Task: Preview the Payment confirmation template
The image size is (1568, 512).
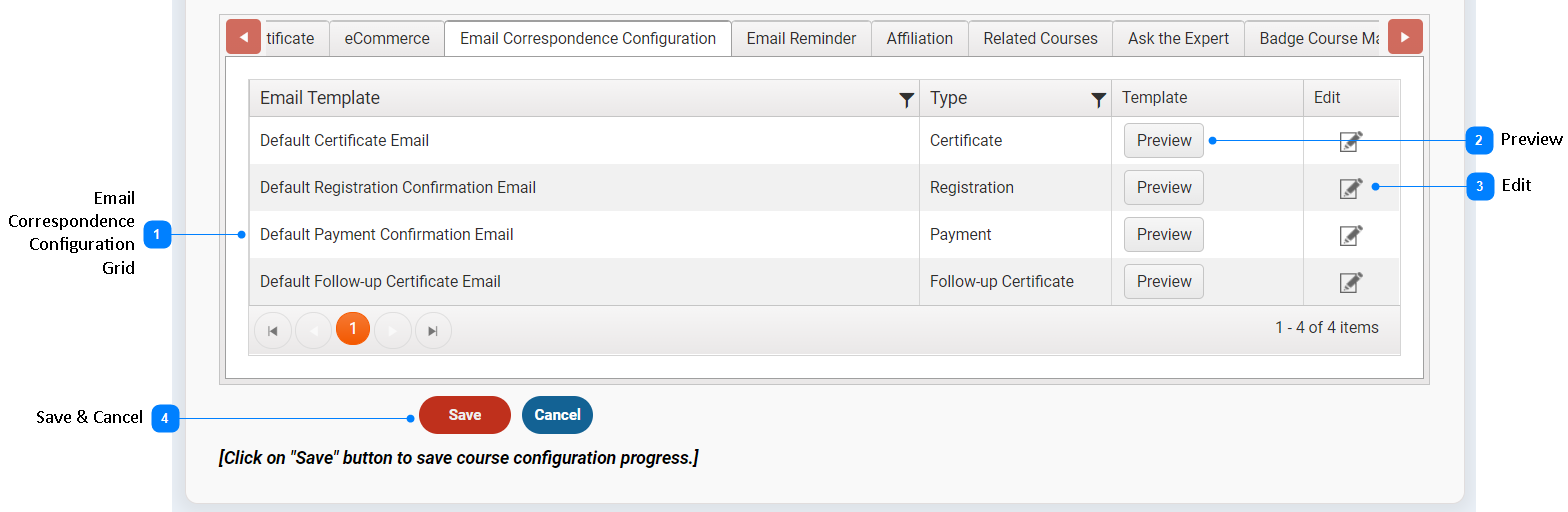Action: [1164, 235]
